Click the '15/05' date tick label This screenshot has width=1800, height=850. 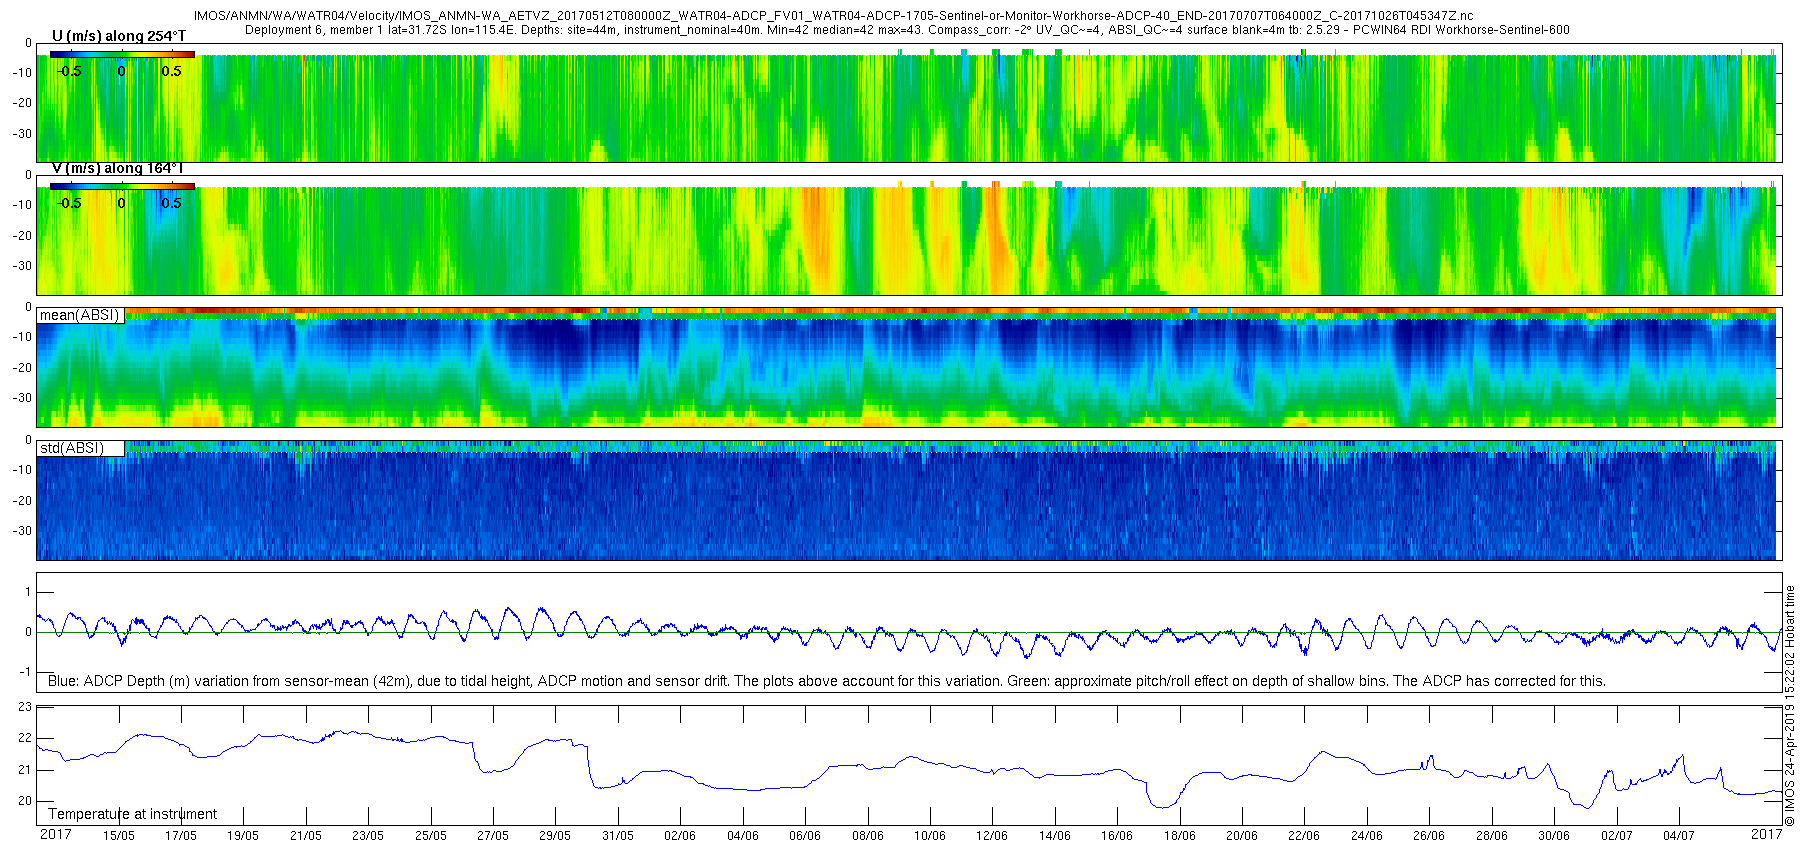pos(119,836)
